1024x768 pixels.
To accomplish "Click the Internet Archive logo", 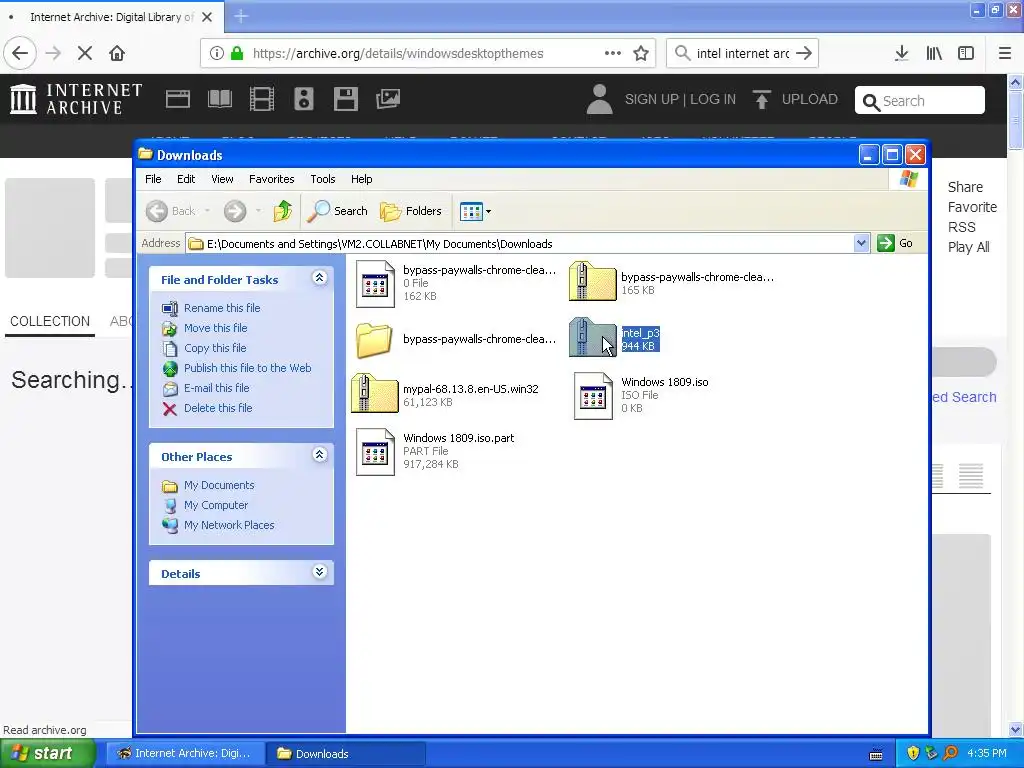I will [x=76, y=99].
